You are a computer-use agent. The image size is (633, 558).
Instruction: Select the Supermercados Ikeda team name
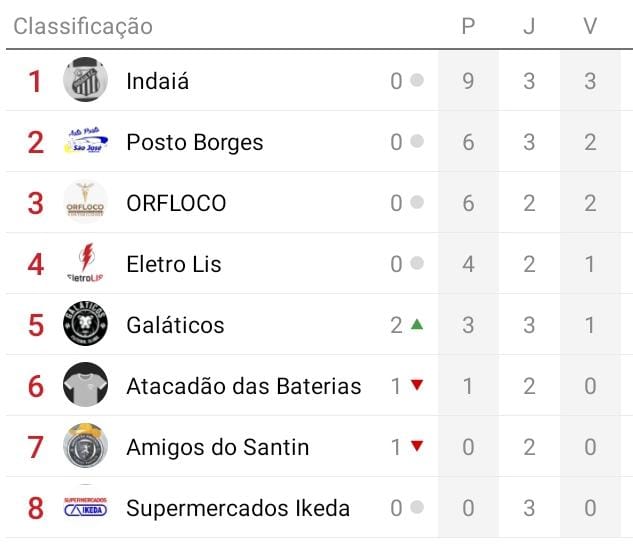[237, 509]
